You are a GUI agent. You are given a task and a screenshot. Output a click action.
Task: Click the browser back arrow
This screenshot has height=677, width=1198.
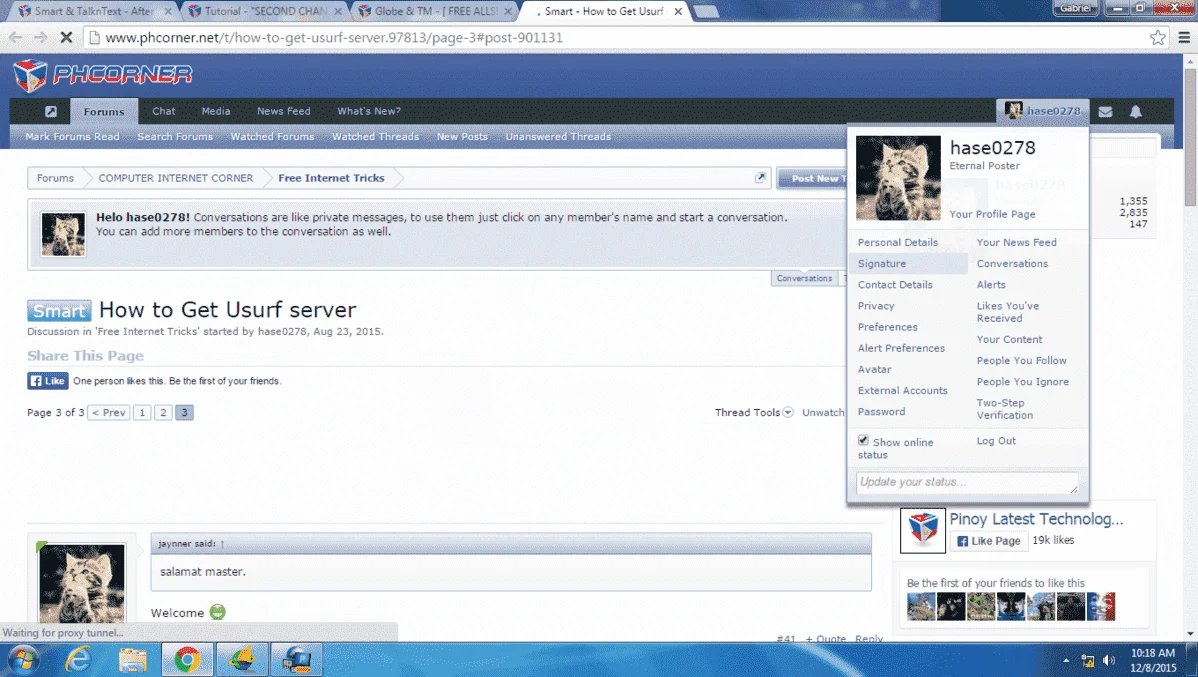[x=15, y=37]
